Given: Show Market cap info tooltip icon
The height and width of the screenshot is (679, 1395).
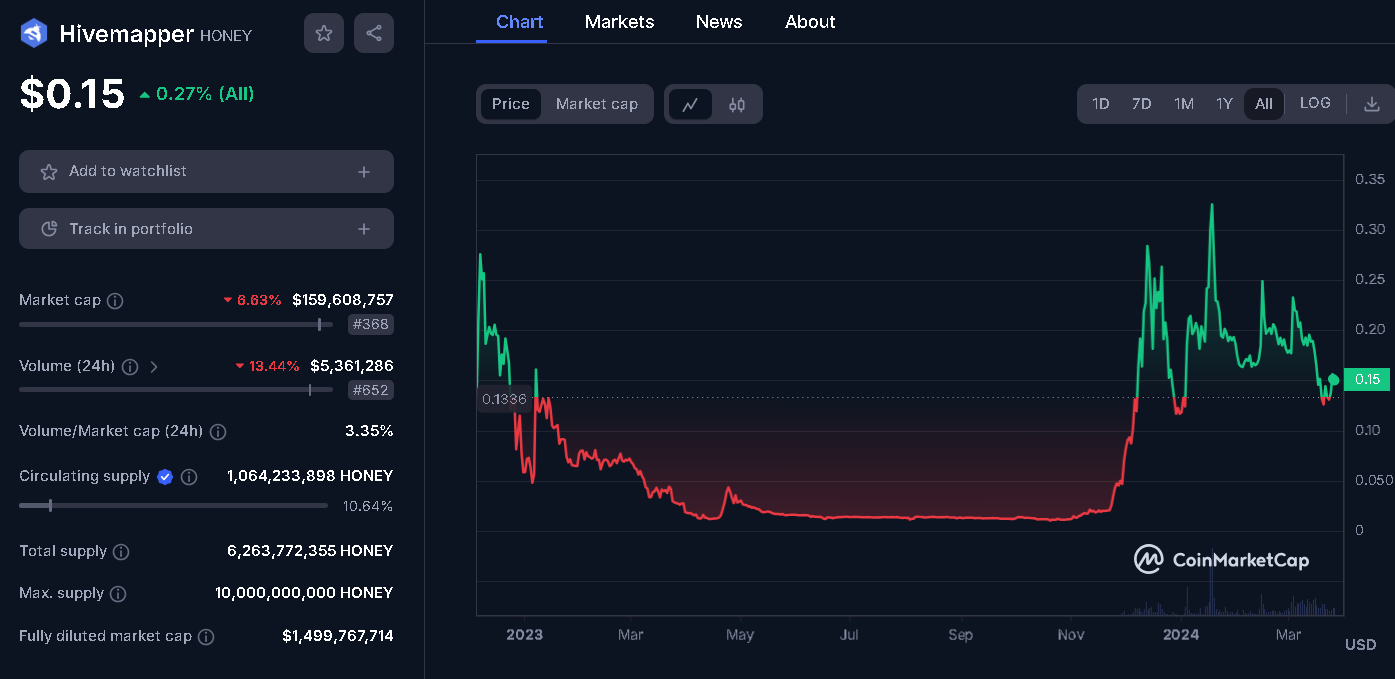Looking at the screenshot, I should [115, 301].
